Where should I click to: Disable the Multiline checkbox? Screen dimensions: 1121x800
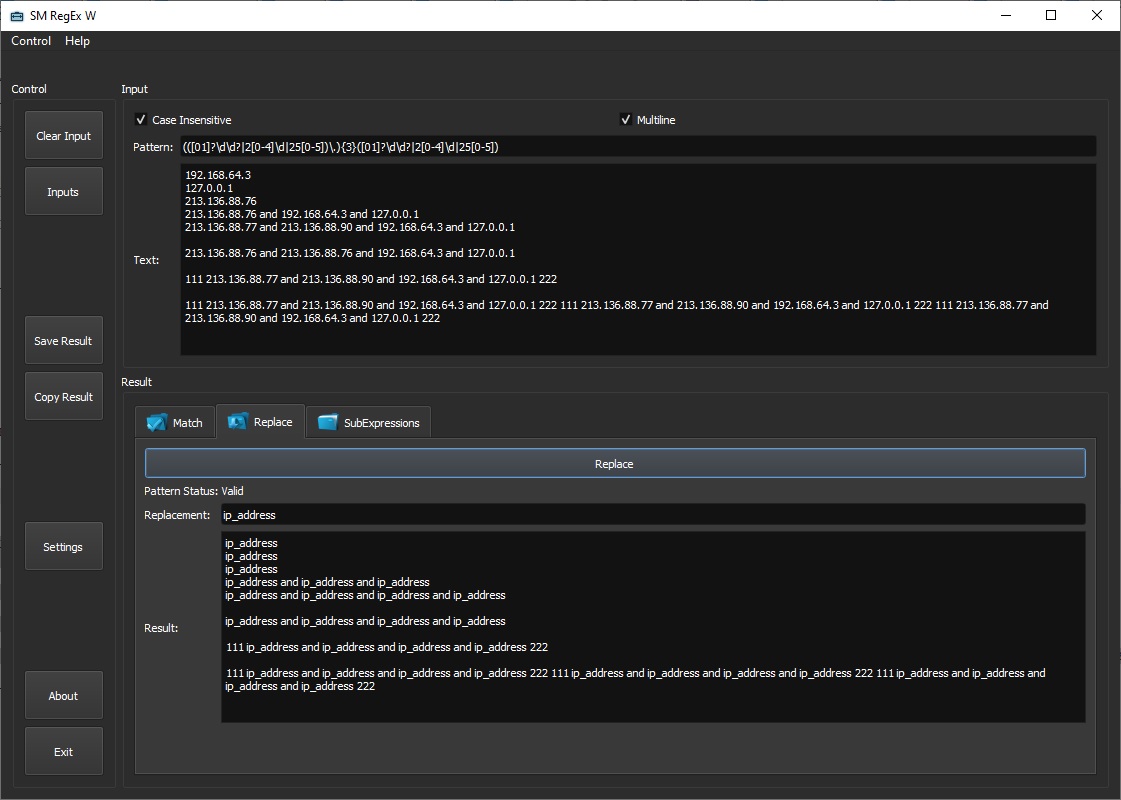pyautogui.click(x=626, y=119)
